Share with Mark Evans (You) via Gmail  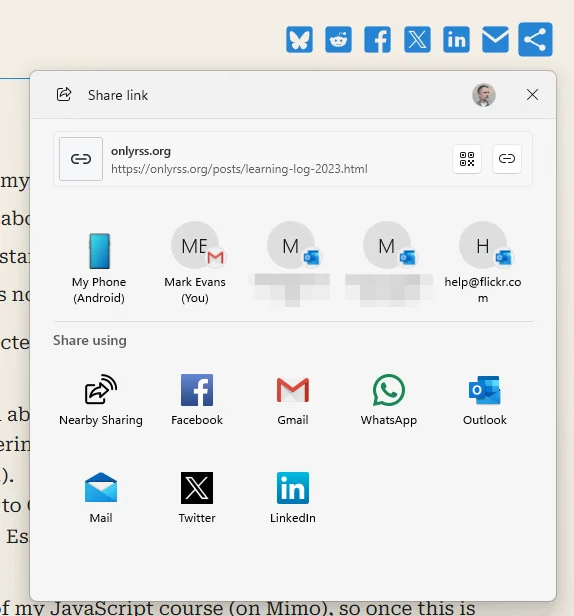click(x=195, y=263)
